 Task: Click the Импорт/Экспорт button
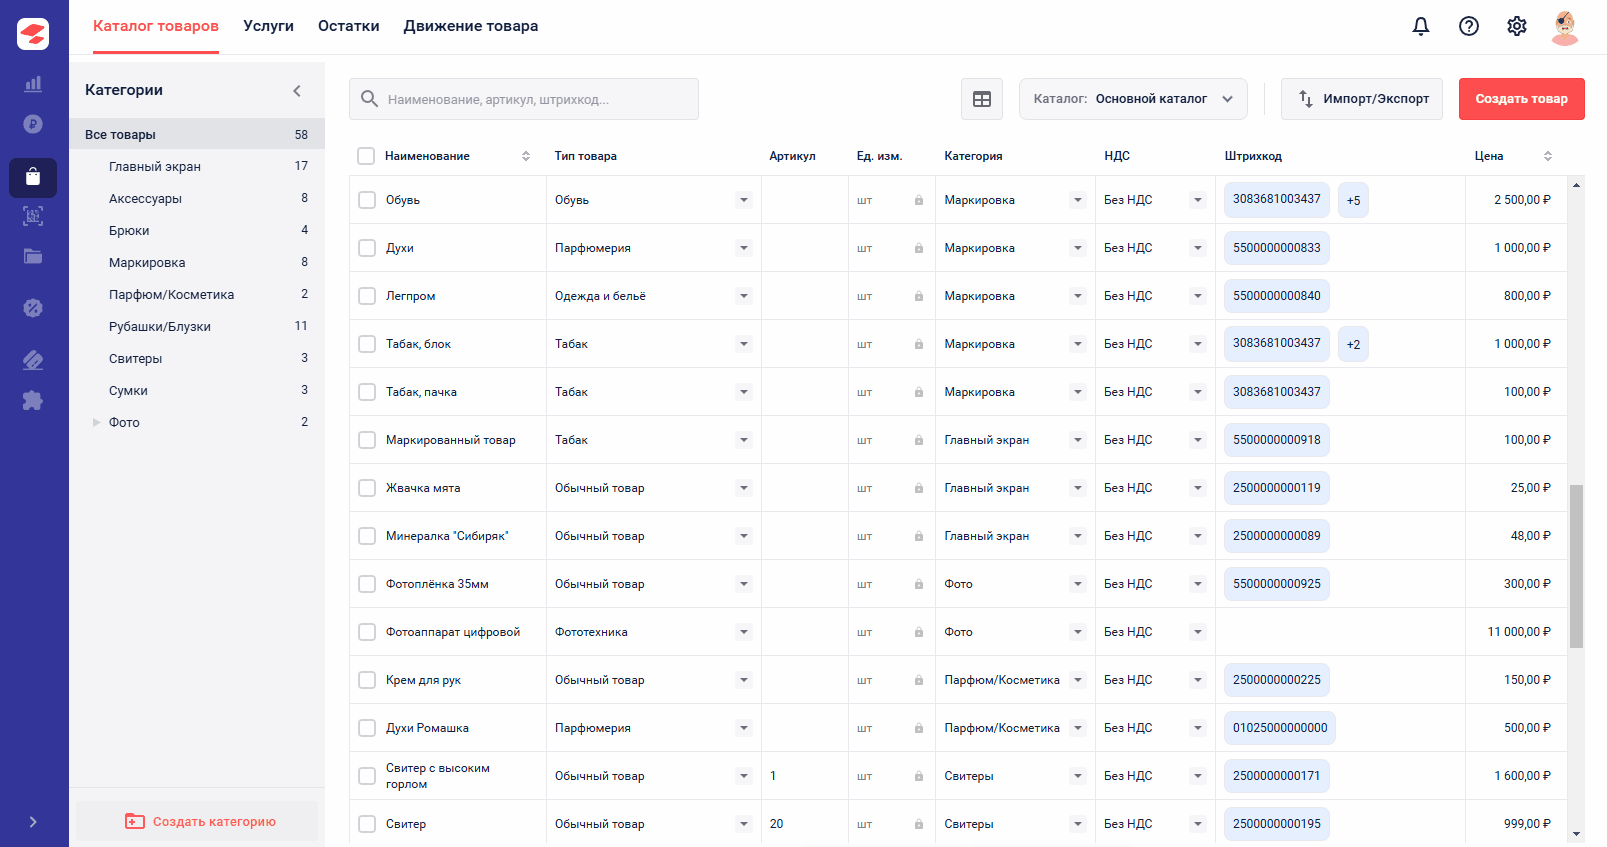point(1362,99)
